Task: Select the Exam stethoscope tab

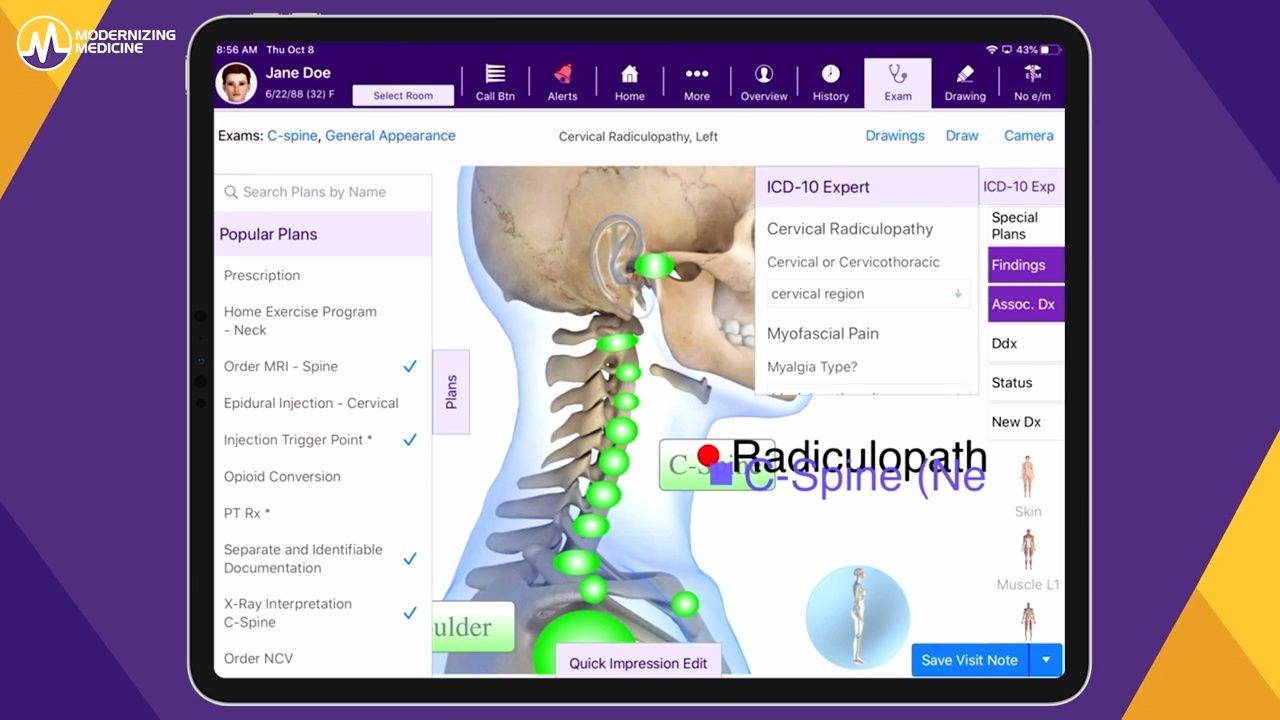Action: click(898, 82)
